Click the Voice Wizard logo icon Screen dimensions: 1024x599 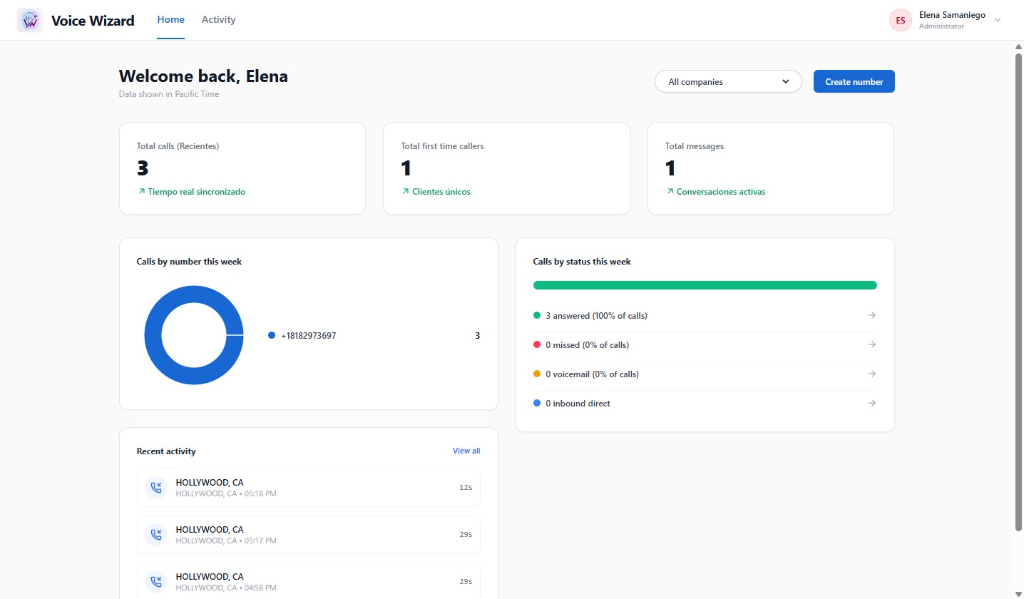29,20
